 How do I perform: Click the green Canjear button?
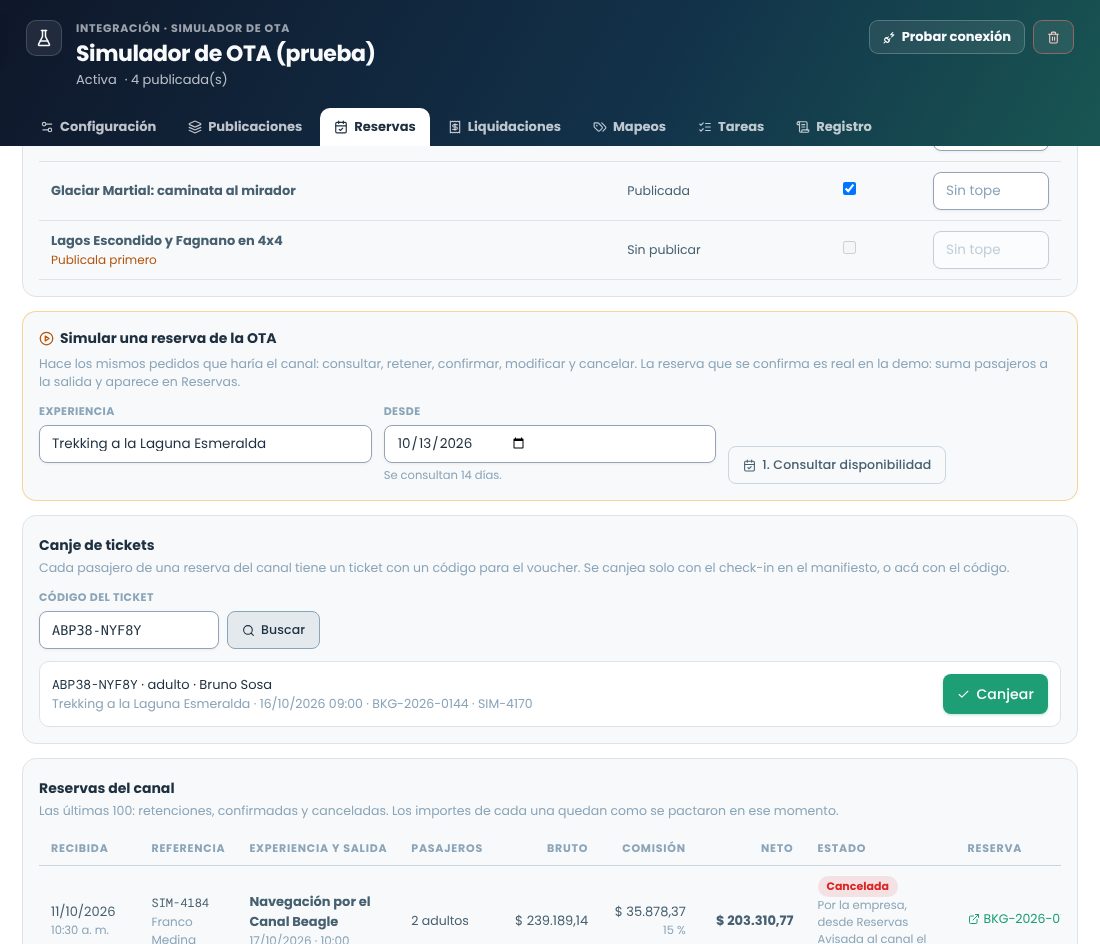coord(995,694)
